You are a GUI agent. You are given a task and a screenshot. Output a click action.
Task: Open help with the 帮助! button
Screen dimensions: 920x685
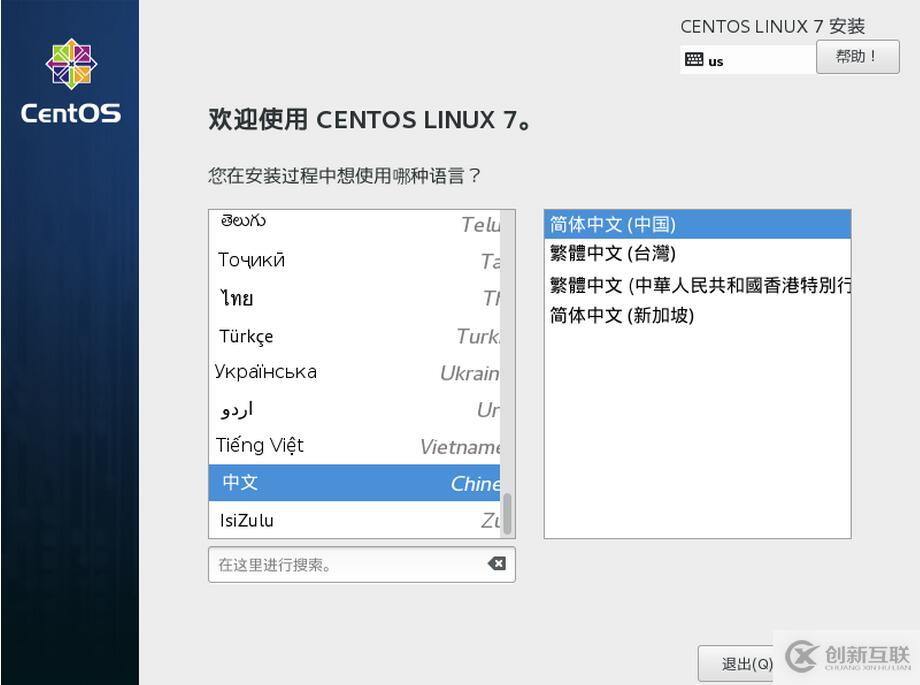pos(857,57)
